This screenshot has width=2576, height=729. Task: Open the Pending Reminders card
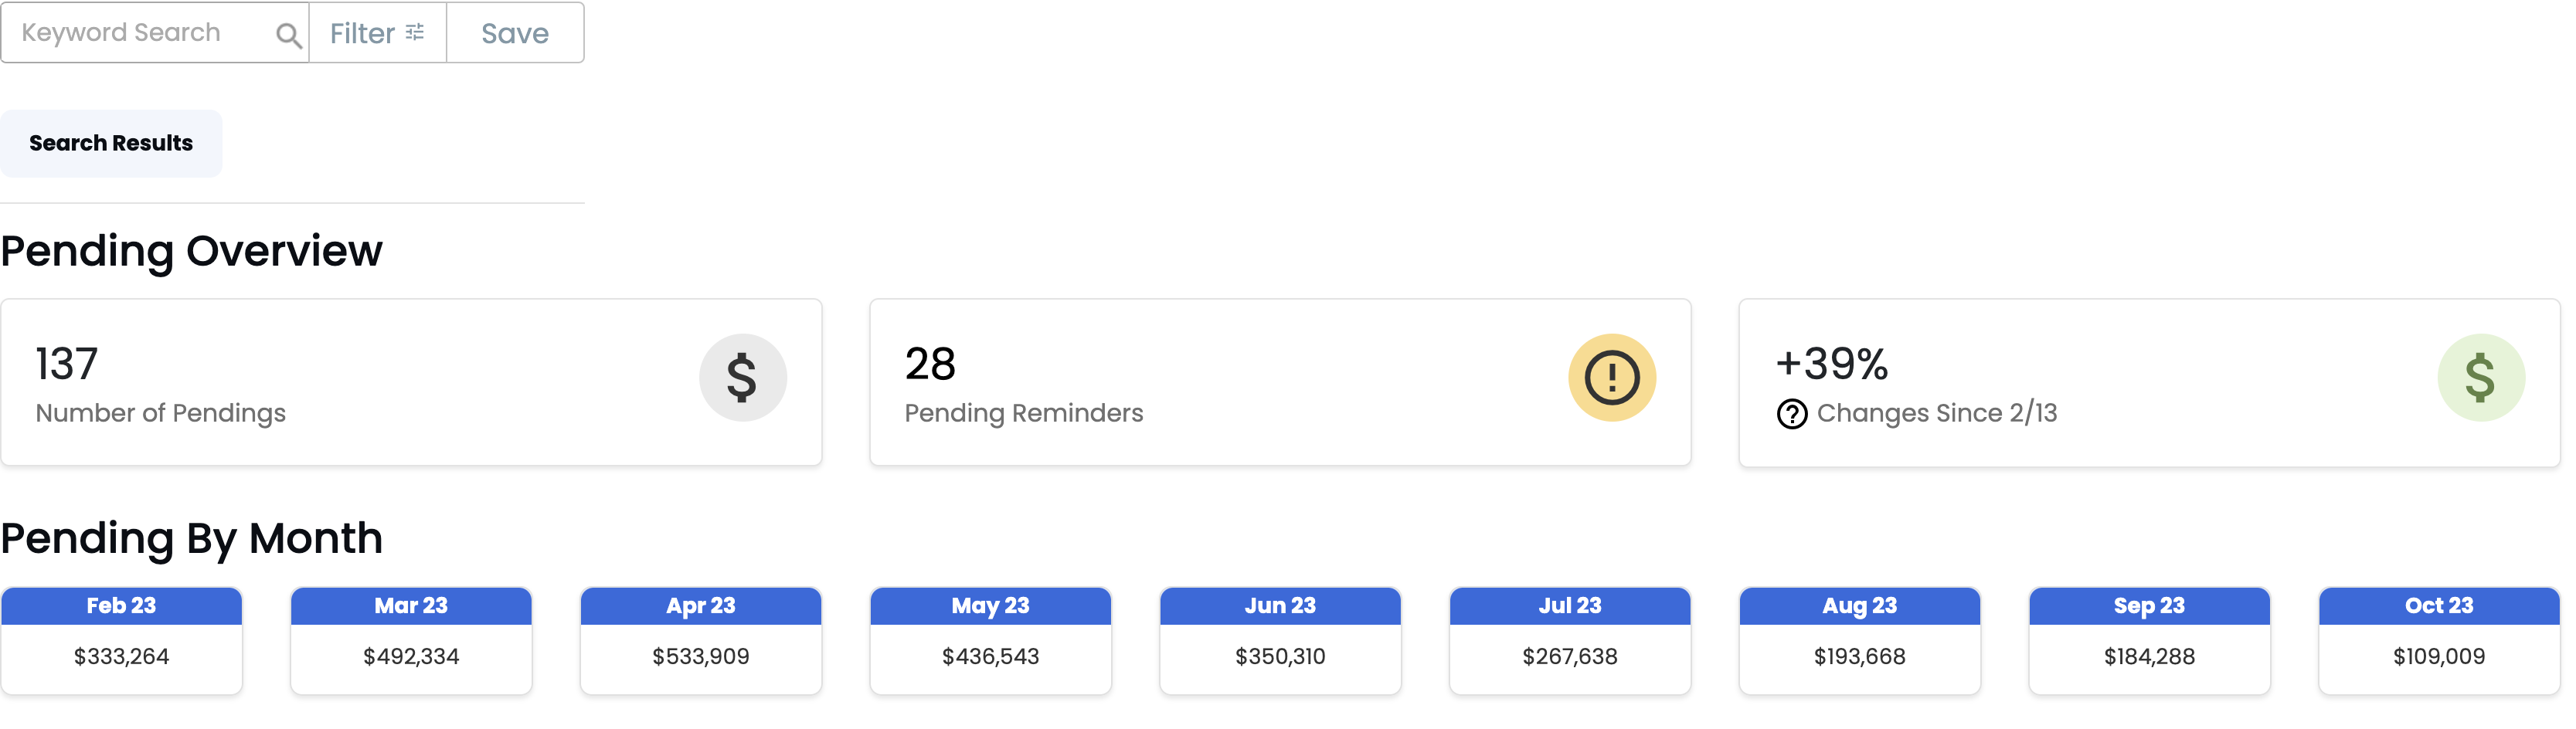pos(1280,382)
